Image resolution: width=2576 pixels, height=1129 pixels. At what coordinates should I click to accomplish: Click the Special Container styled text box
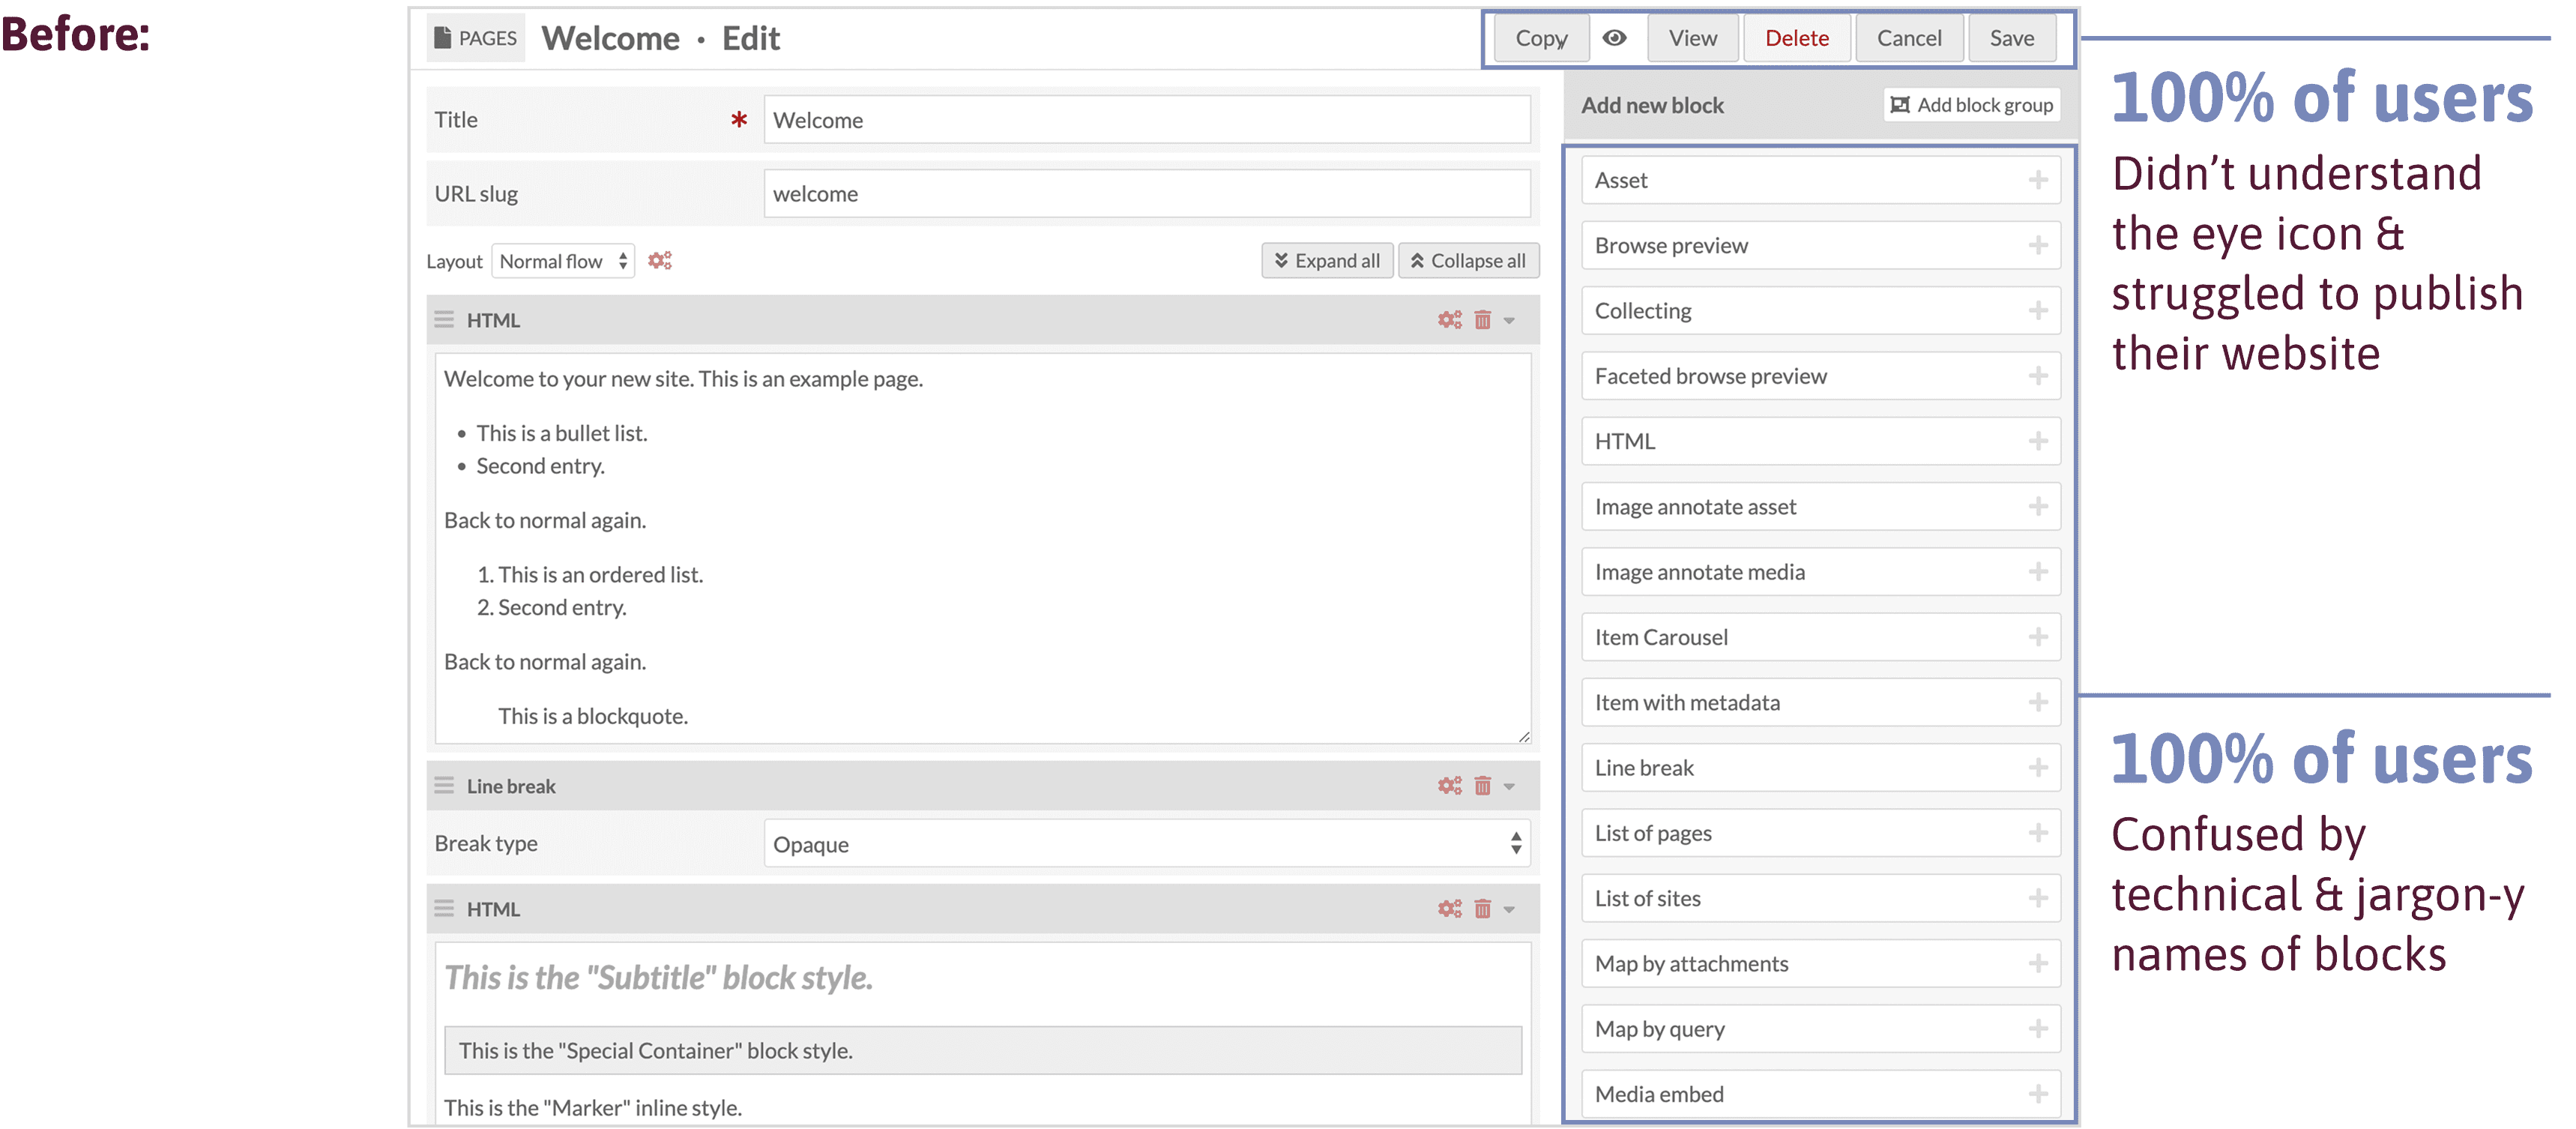coord(983,1050)
